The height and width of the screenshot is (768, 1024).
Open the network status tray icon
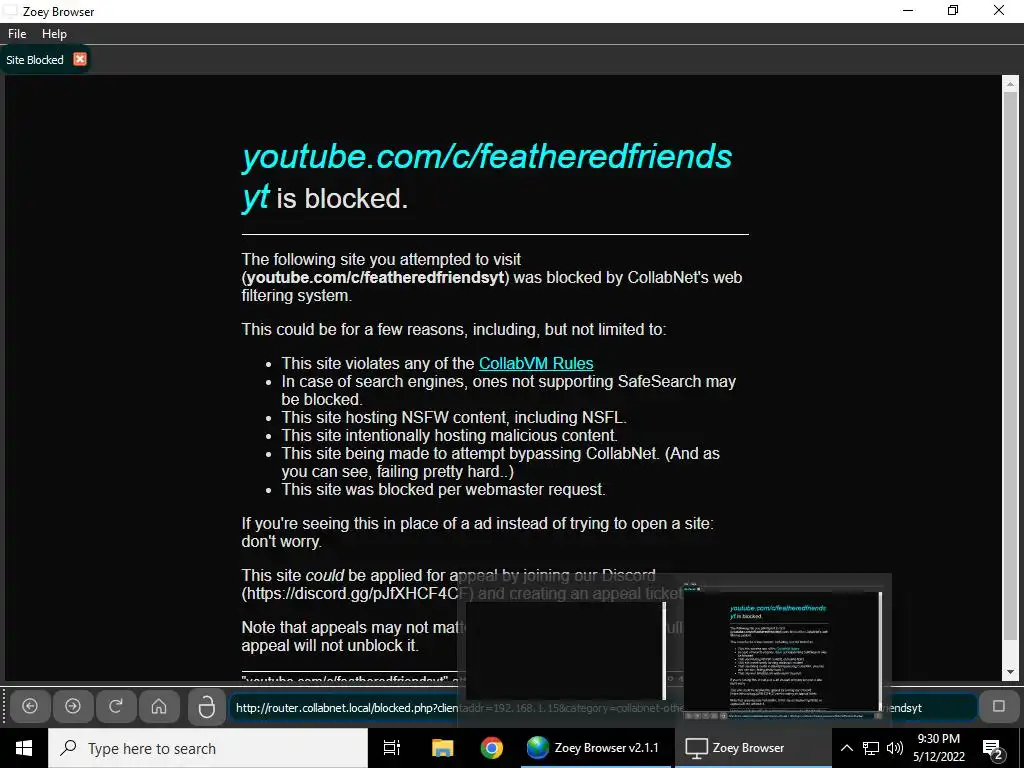click(871, 748)
